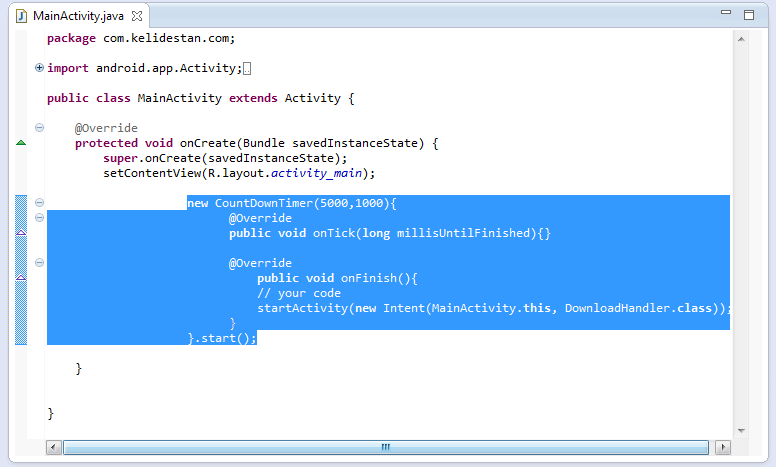
Task: Expand the folded import statements
Action: click(x=40, y=68)
